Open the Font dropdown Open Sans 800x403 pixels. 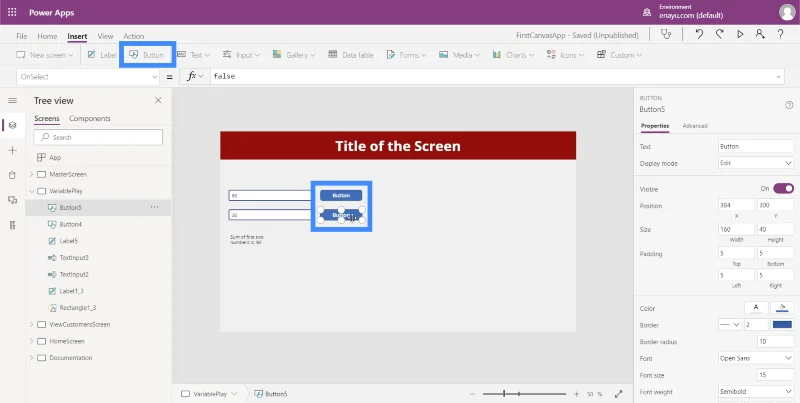tap(756, 358)
